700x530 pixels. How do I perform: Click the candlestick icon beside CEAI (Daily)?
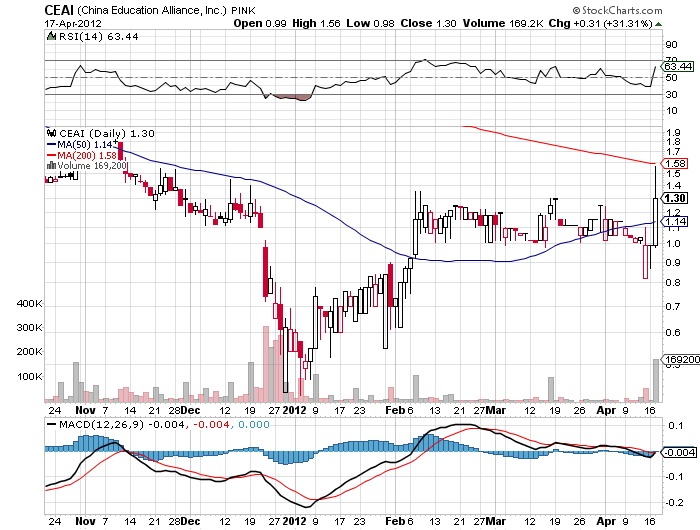coord(52,133)
